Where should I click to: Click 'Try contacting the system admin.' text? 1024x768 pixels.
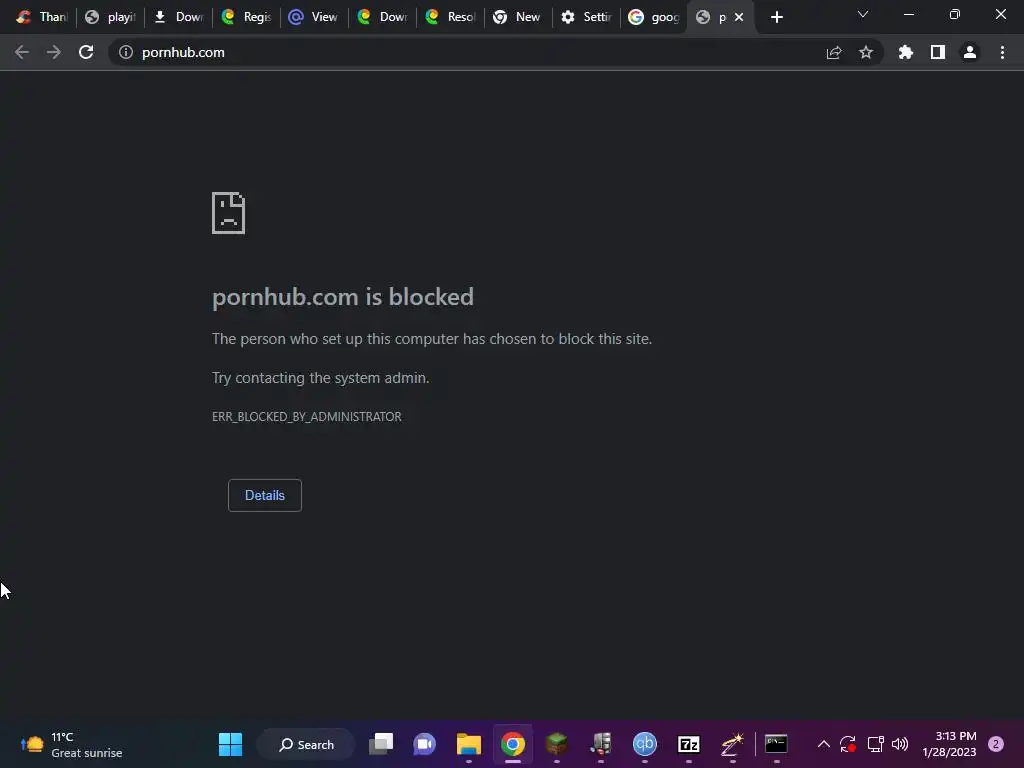tap(321, 377)
